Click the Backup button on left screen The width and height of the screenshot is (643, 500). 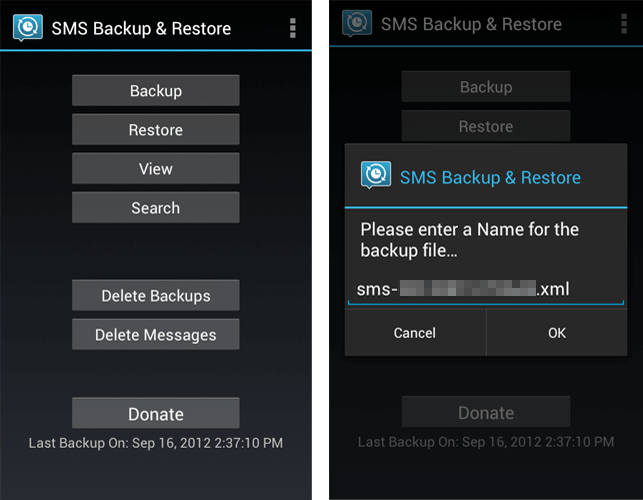click(x=156, y=91)
